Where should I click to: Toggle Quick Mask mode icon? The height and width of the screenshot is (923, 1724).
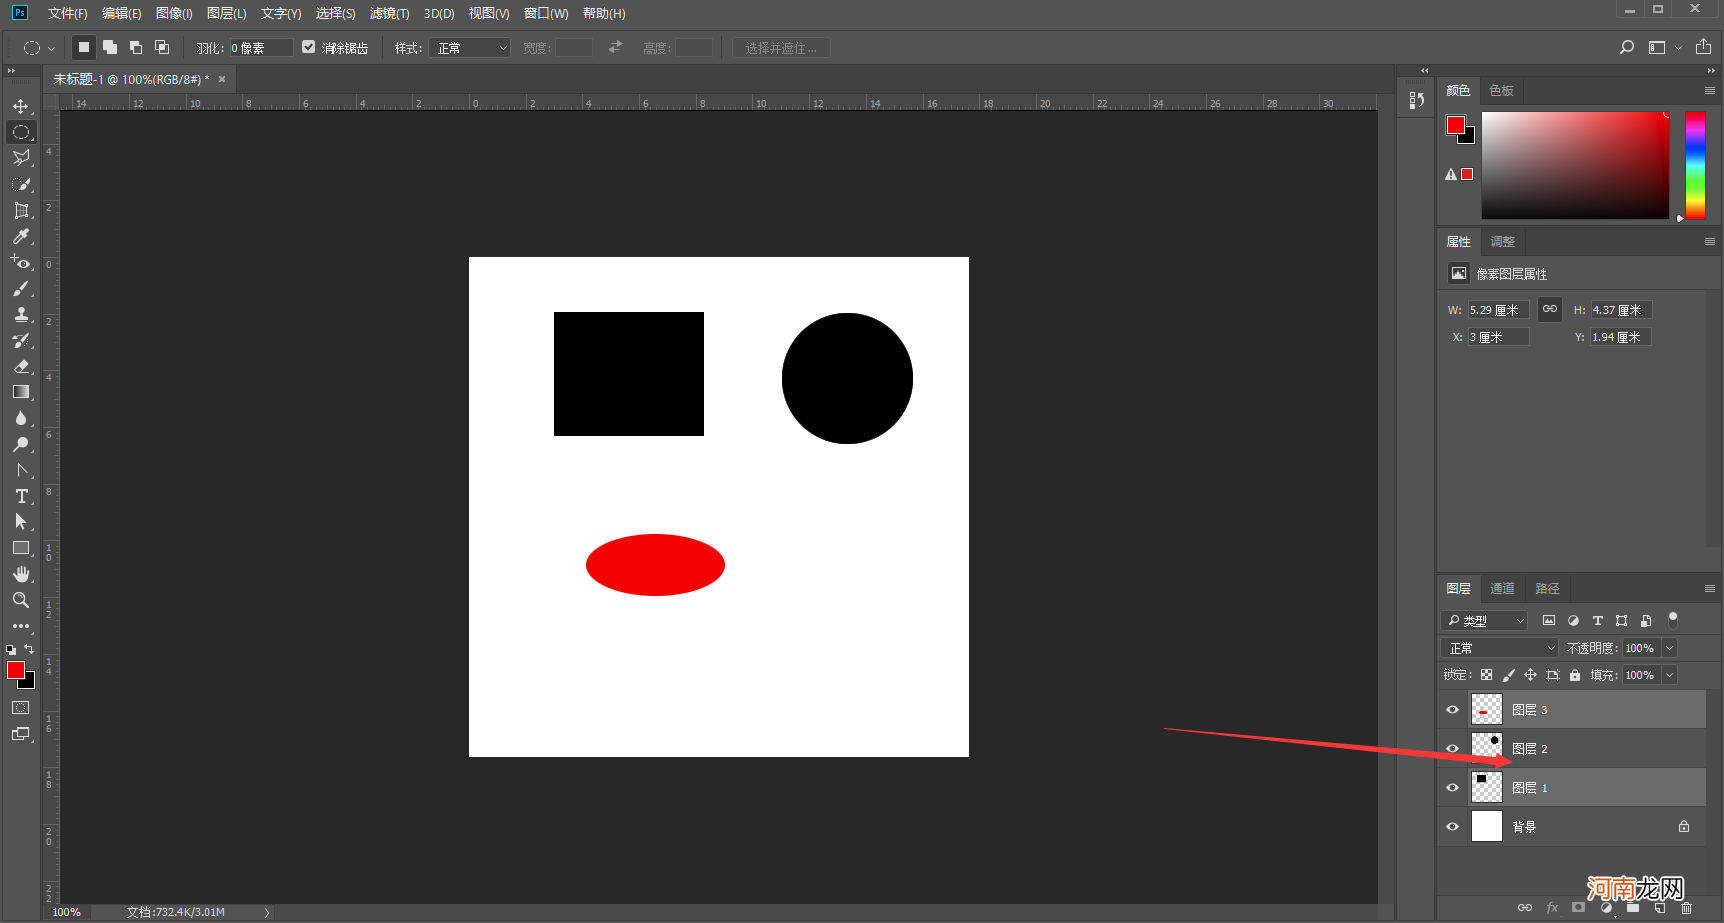(21, 707)
